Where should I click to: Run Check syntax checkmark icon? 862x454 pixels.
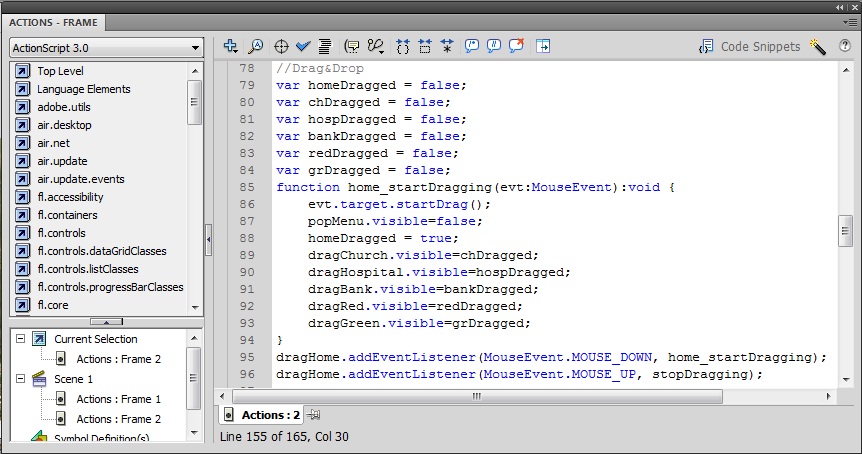303,46
